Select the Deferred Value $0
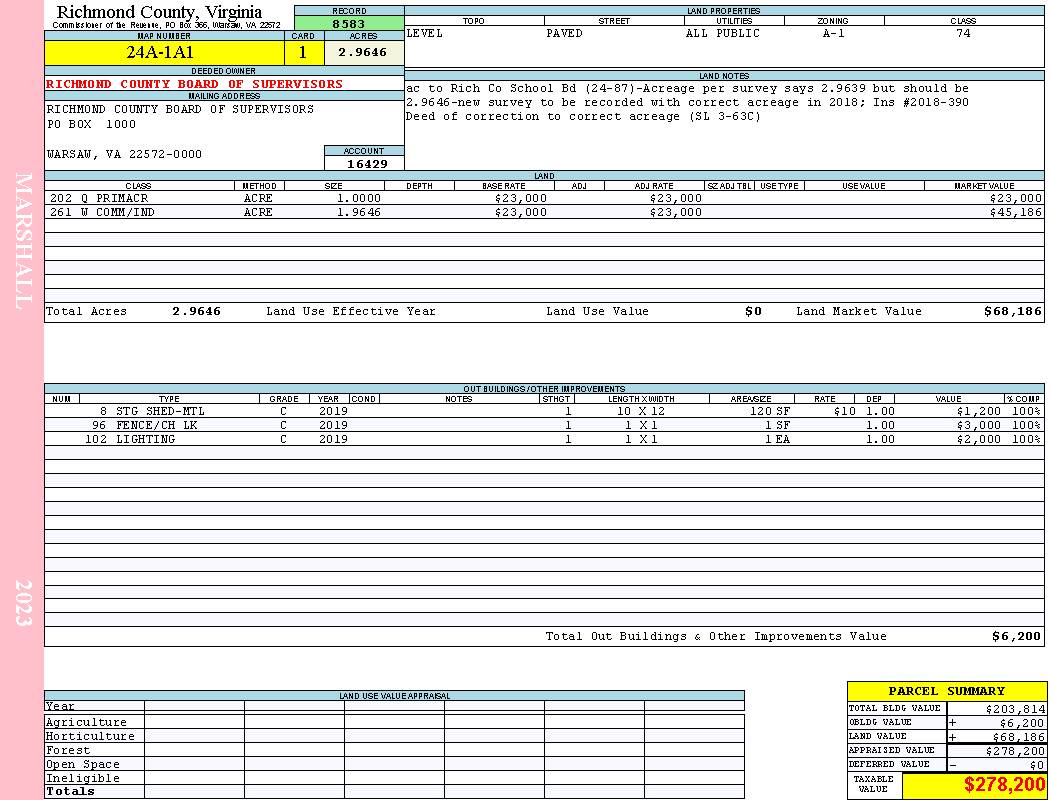Image resolution: width=1050 pixels, height=800 pixels. tap(1037, 765)
